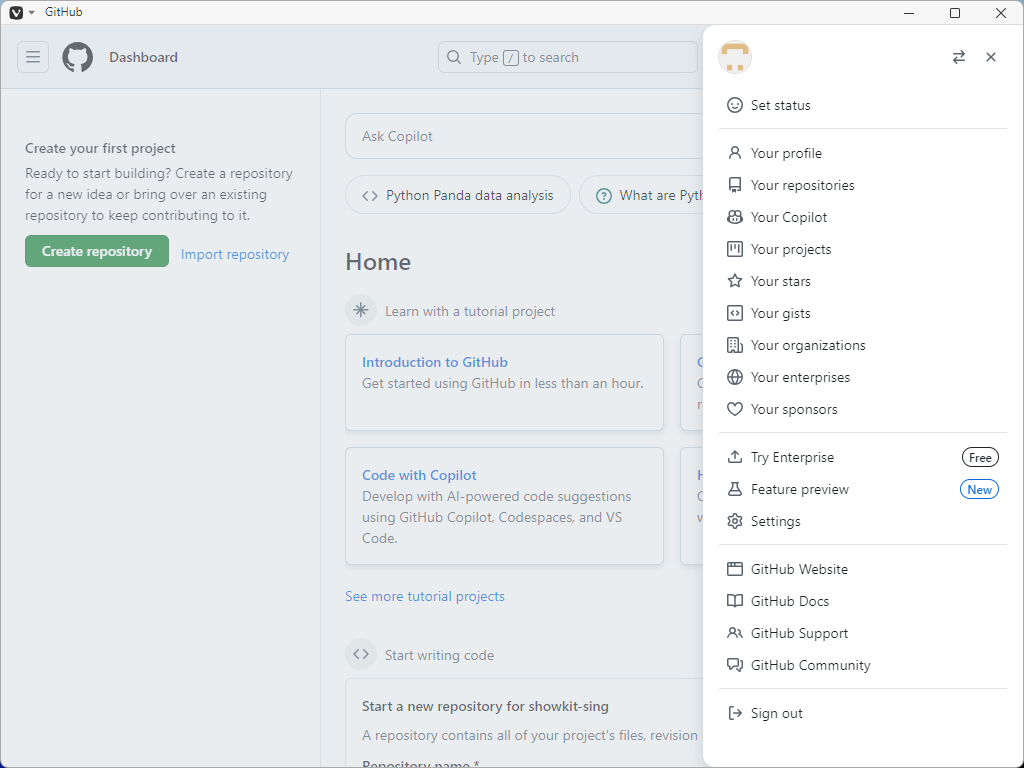Select Your profile from menu
This screenshot has height=768, width=1024.
tap(786, 153)
